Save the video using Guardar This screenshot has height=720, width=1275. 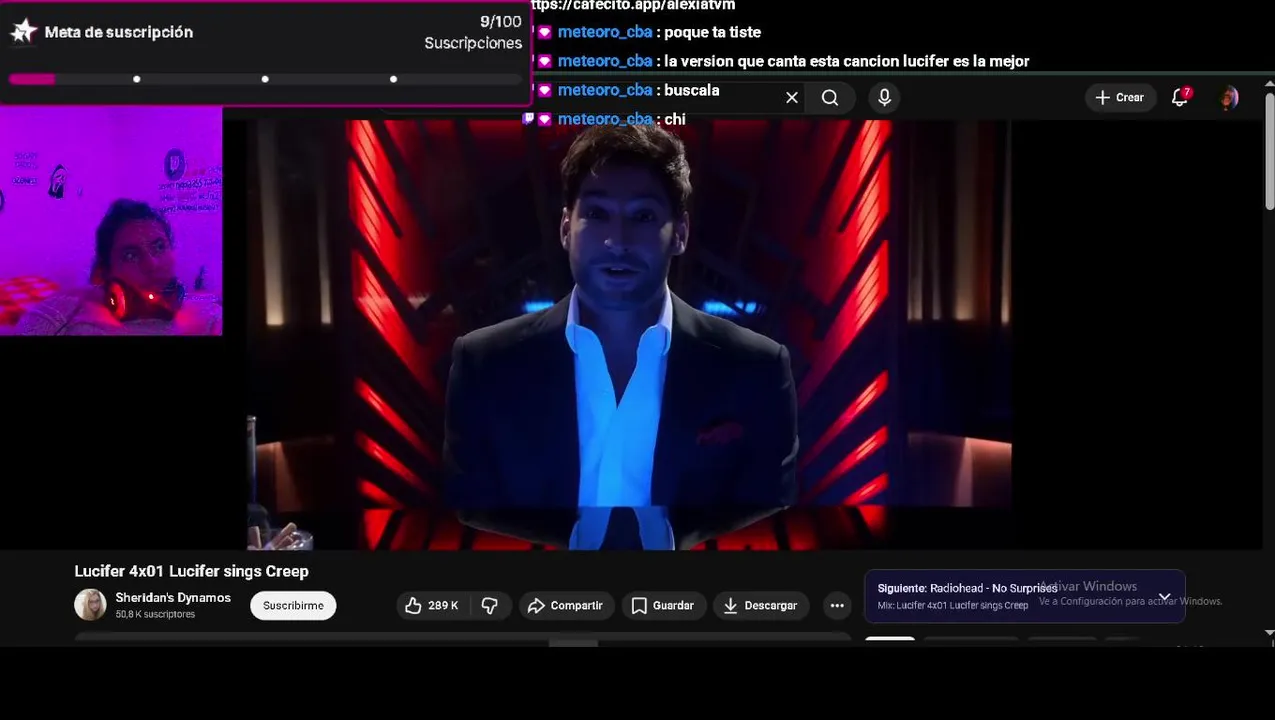coord(663,605)
